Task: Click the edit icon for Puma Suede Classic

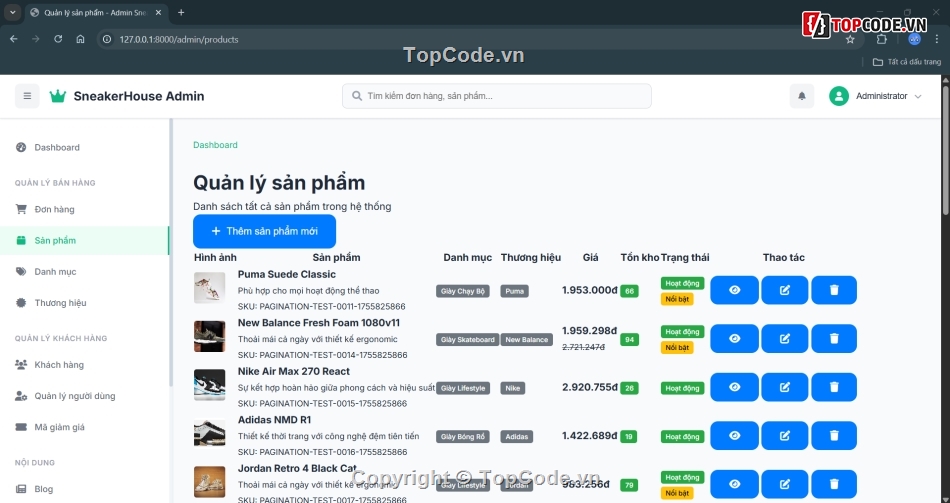Action: [x=784, y=290]
